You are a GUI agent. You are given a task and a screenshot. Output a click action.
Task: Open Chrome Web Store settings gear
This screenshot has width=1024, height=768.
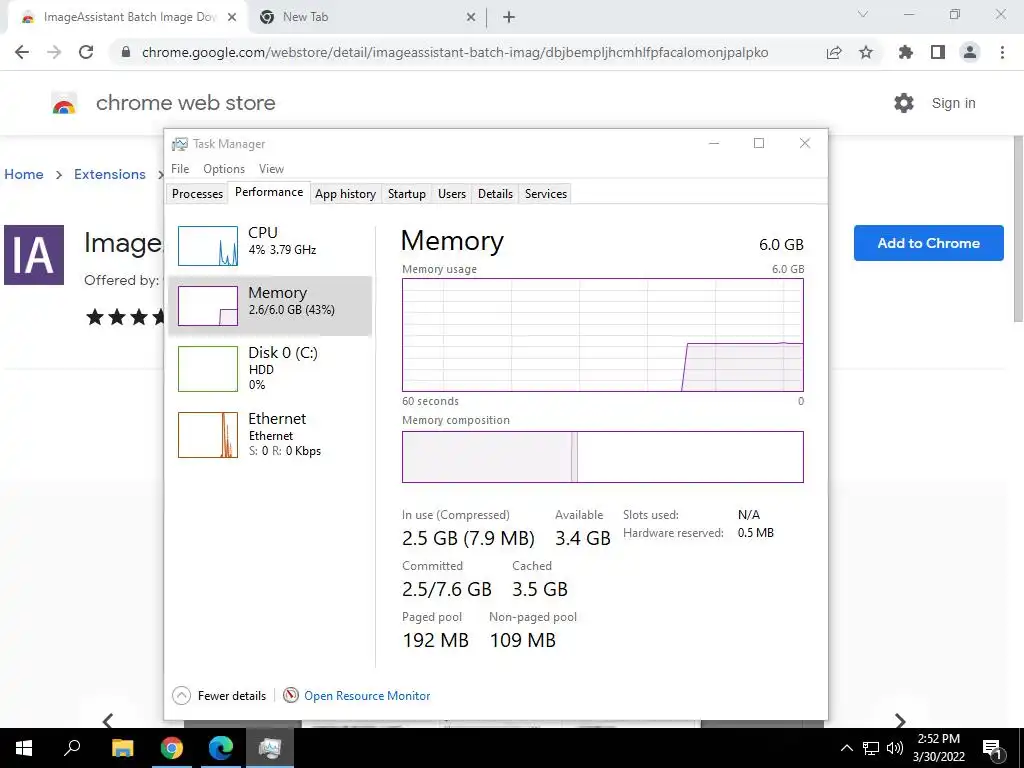pos(904,103)
